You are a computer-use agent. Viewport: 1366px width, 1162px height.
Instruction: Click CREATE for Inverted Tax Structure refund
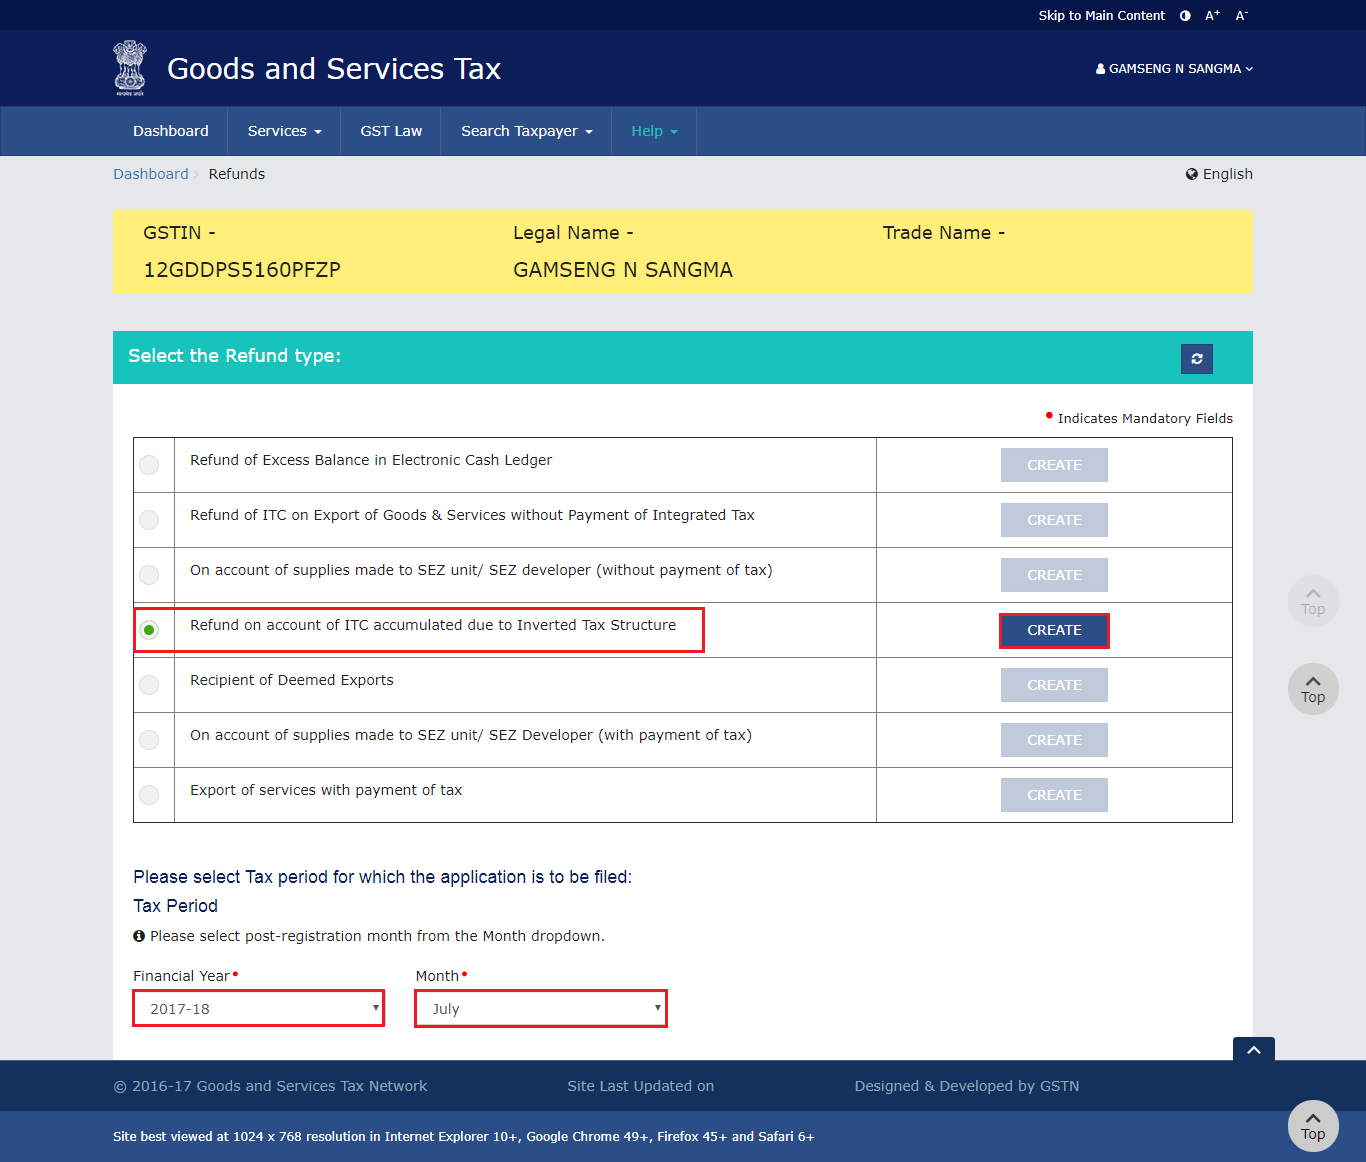pos(1054,630)
